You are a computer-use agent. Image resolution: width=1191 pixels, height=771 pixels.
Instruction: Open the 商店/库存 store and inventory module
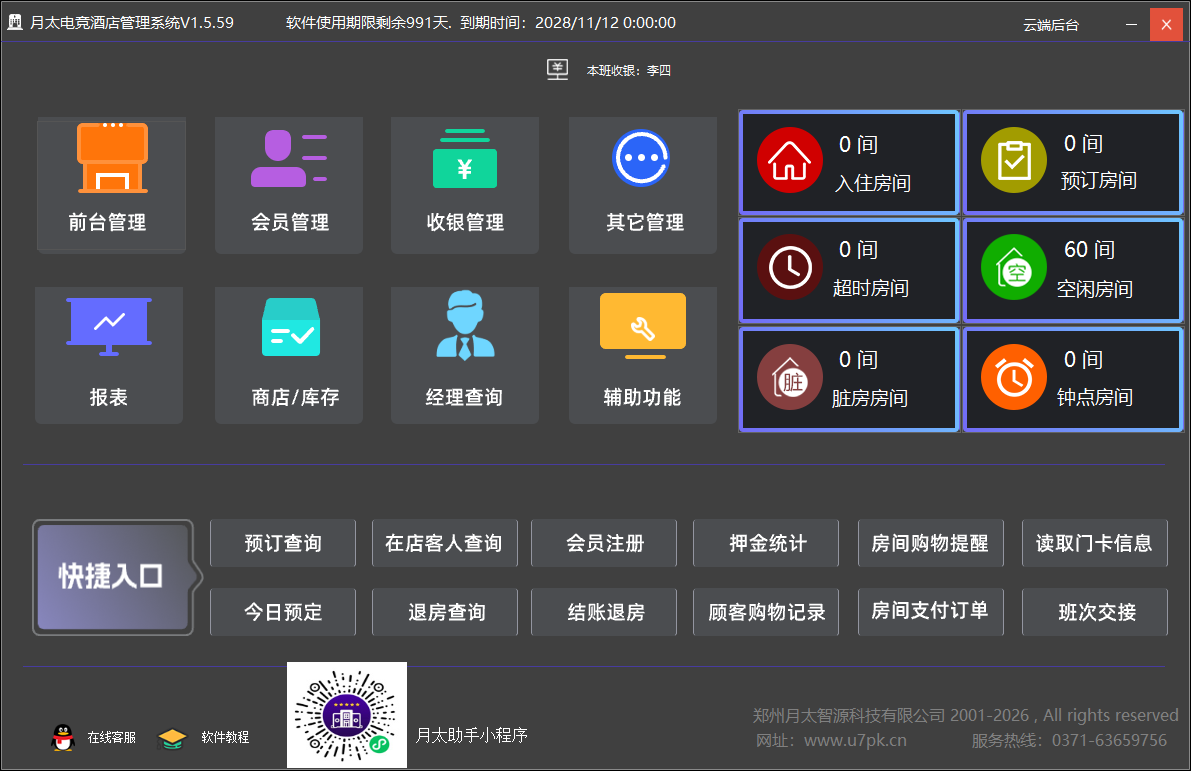(x=289, y=355)
